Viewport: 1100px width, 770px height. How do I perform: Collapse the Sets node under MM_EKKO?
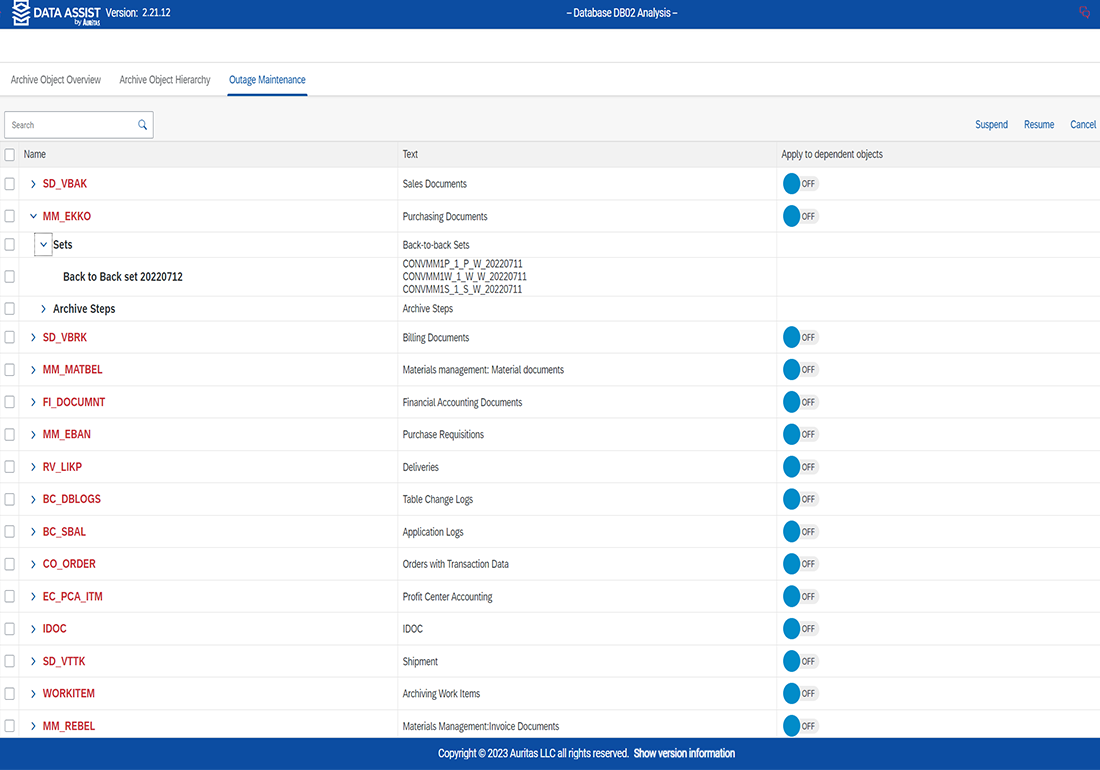pos(43,244)
